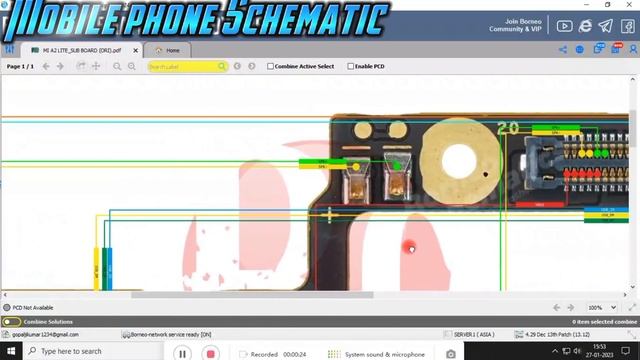The image size is (640, 360).
Task: Close the MI A2 LITE_SUB BOARD tab
Action: 136,50
